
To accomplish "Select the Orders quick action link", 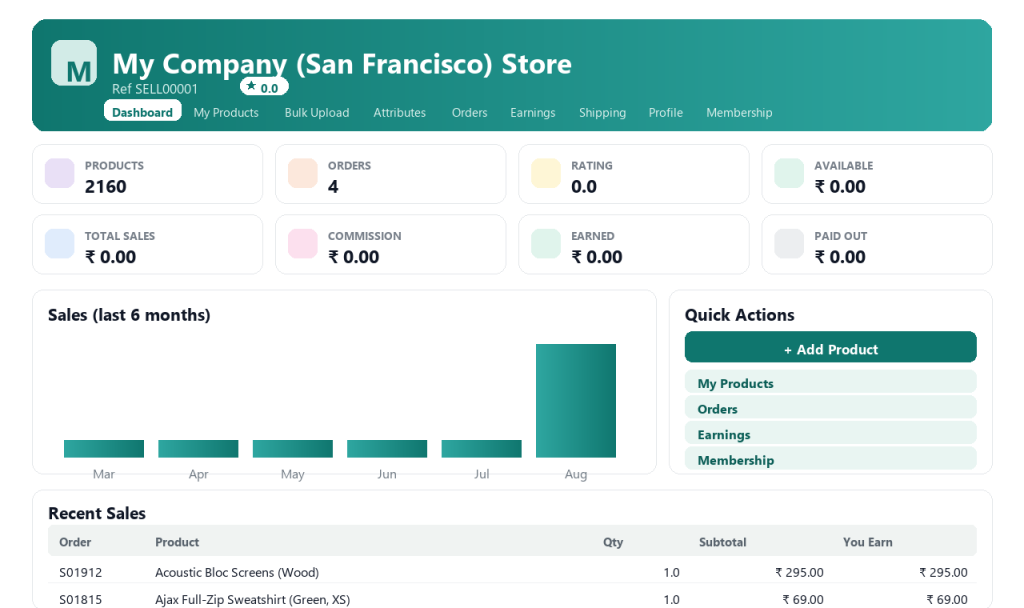I will (831, 408).
